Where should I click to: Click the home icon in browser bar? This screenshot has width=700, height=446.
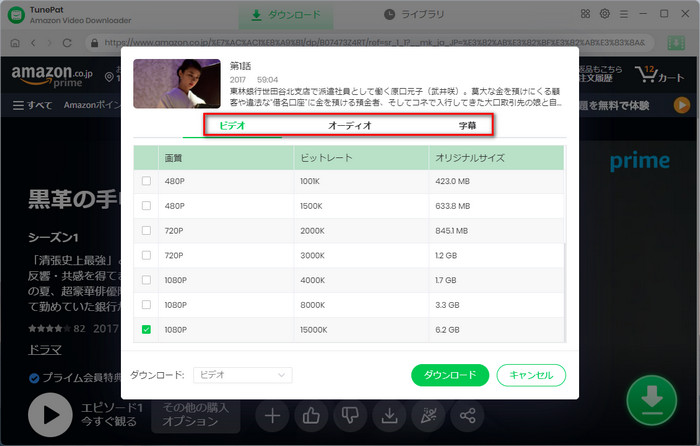(15, 43)
